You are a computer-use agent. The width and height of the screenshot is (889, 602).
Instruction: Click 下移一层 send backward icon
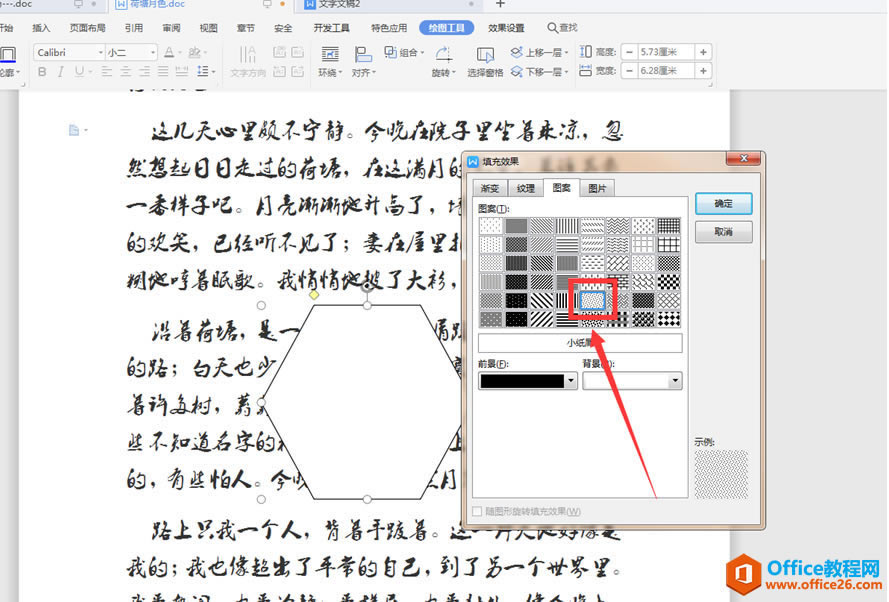[x=517, y=71]
